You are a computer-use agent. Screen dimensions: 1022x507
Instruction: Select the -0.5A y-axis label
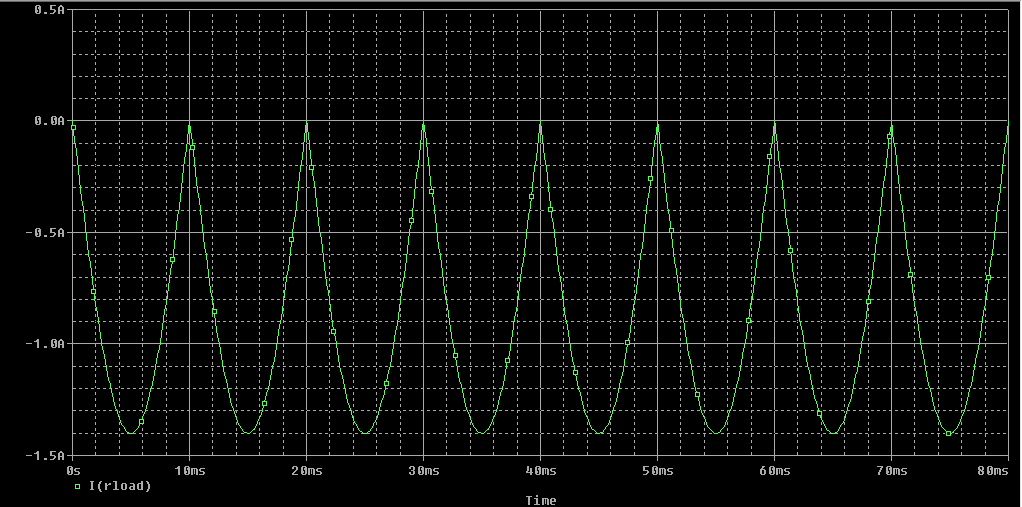coord(47,232)
